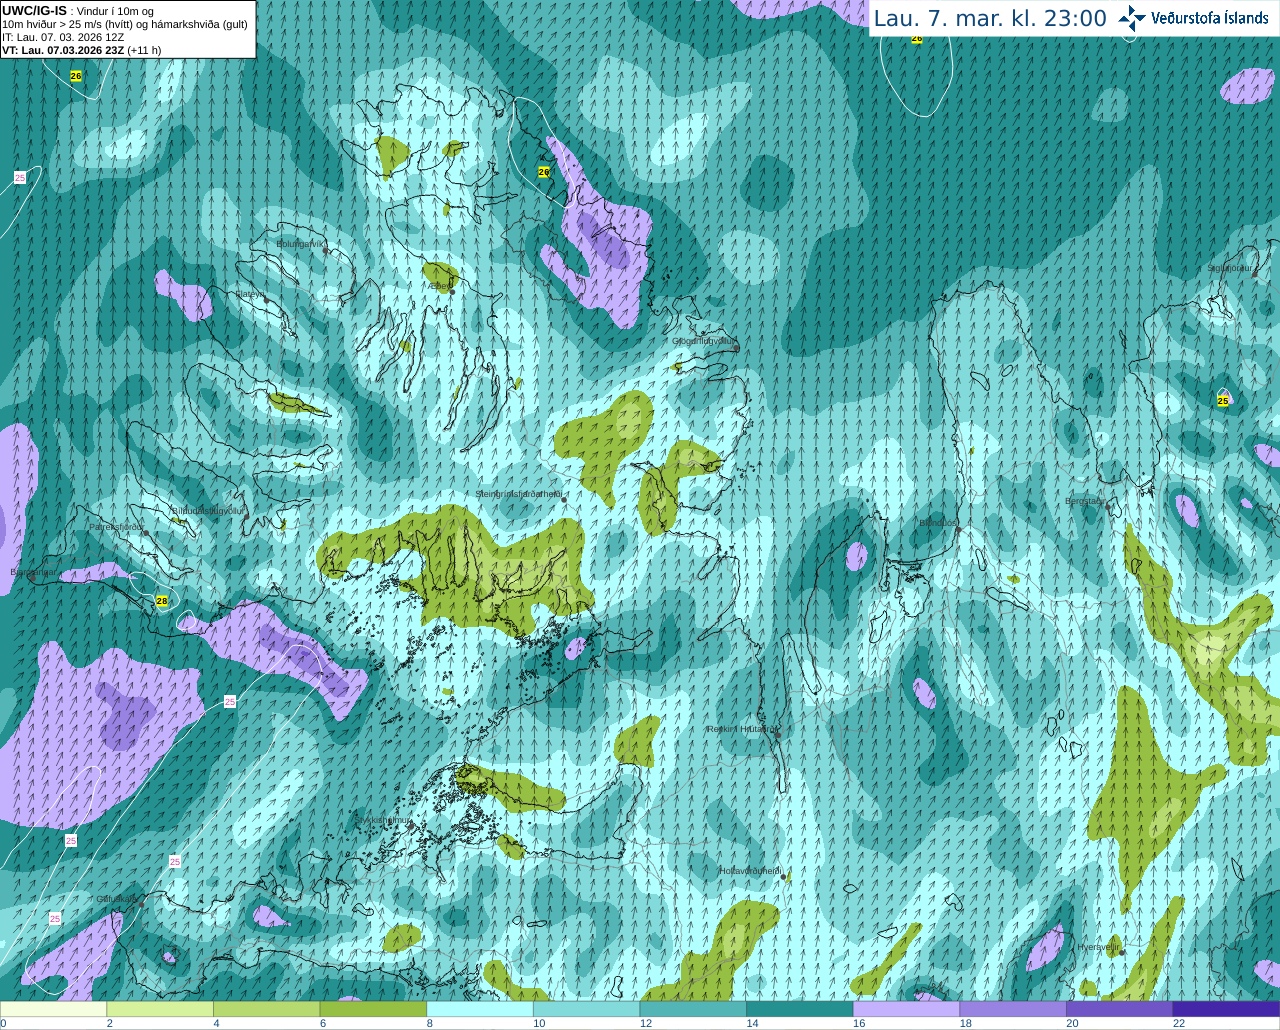Image resolution: width=1280 pixels, height=1030 pixels.
Task: Click the Patreksfjörður station label
Action: pyautogui.click(x=116, y=526)
